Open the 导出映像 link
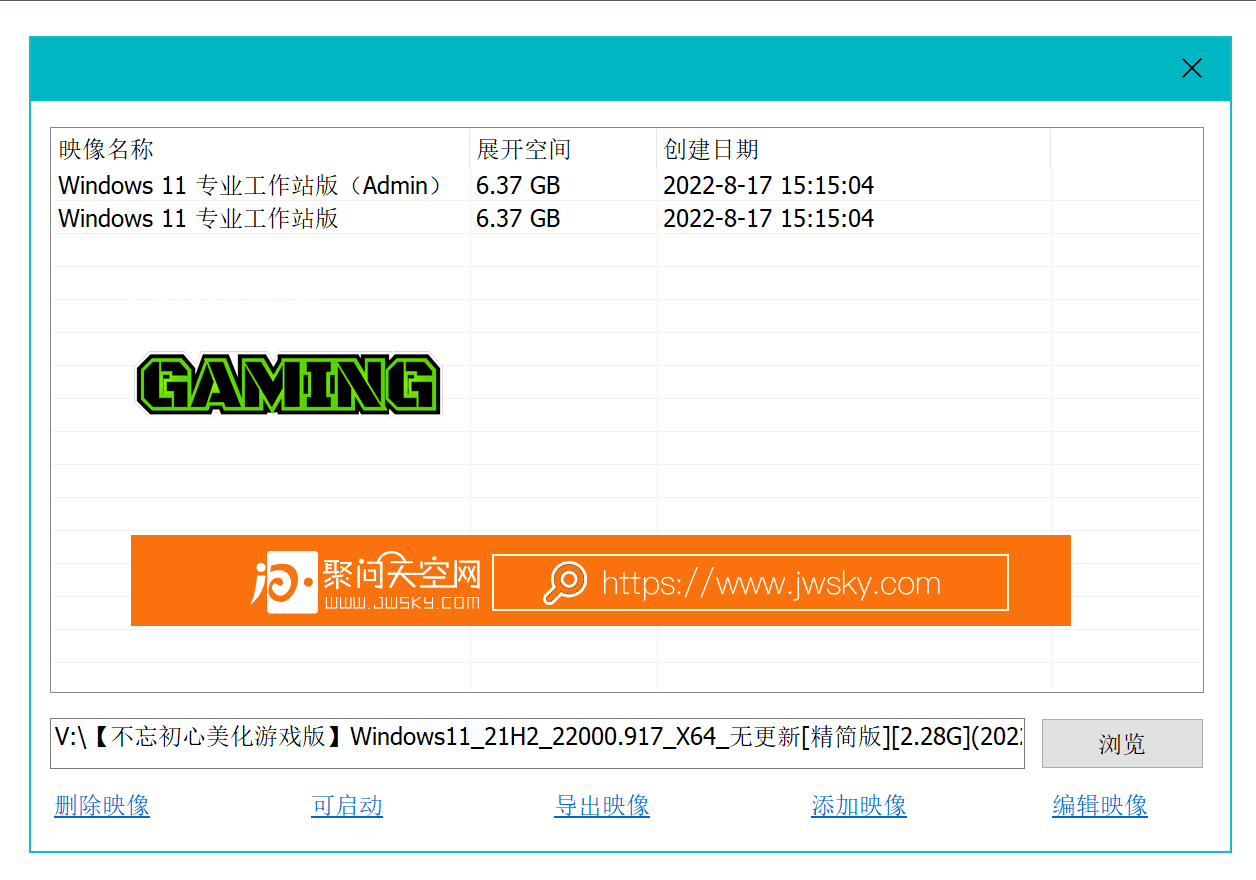This screenshot has width=1256, height=880. (x=602, y=806)
